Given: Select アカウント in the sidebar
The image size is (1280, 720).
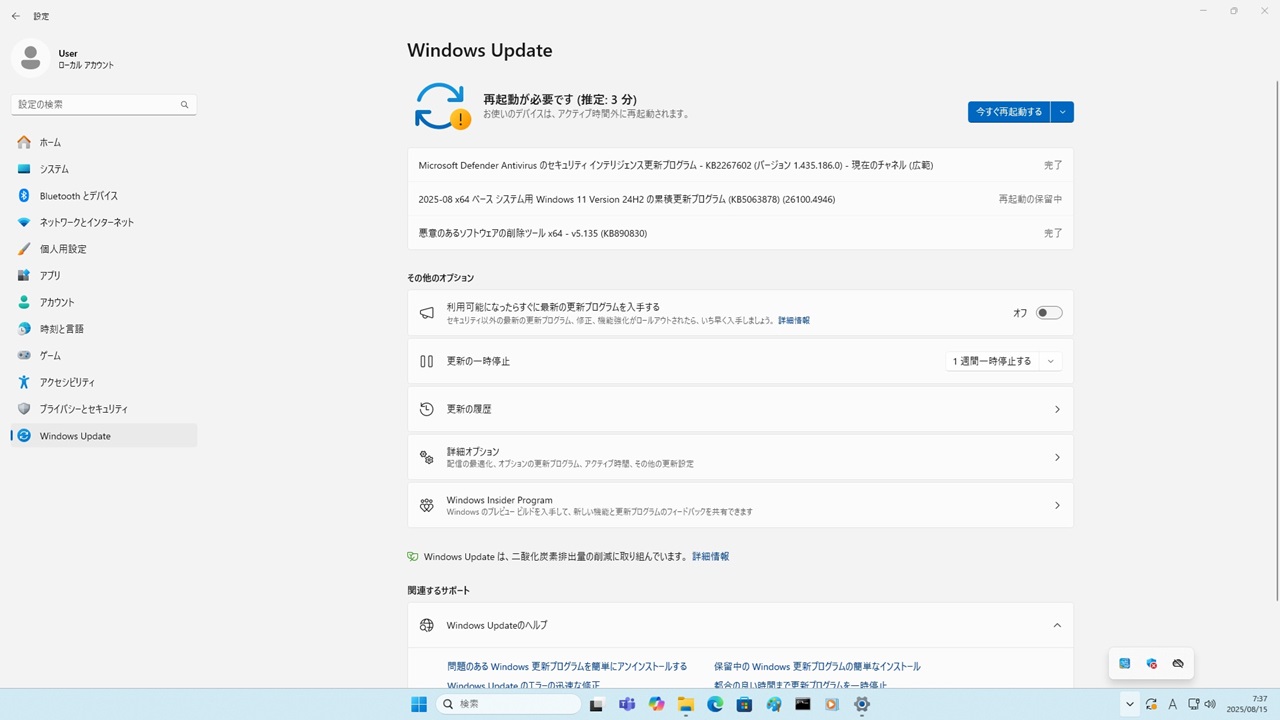Looking at the screenshot, I should tap(104, 302).
